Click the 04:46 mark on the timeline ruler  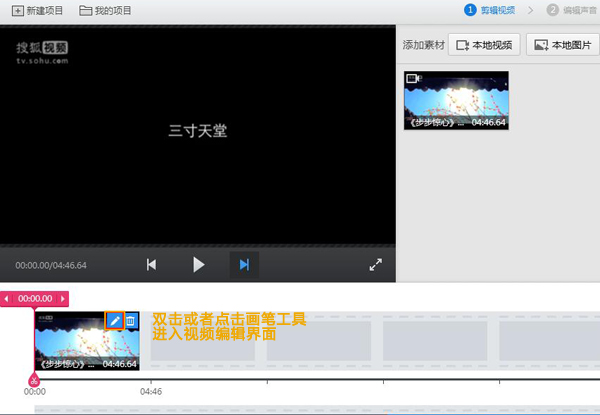[150, 392]
